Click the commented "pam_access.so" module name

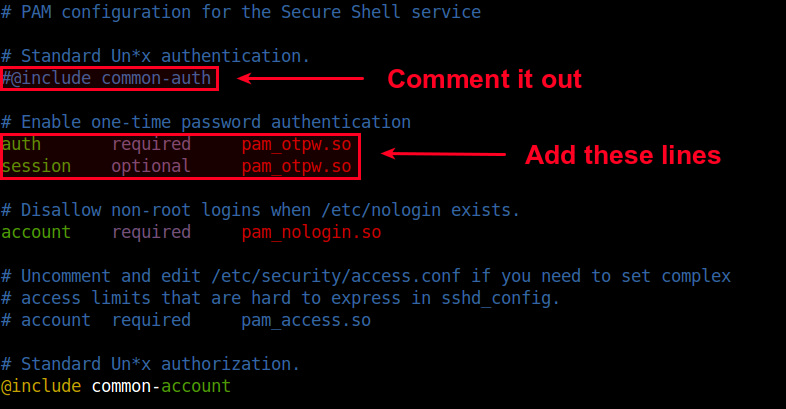coord(306,320)
